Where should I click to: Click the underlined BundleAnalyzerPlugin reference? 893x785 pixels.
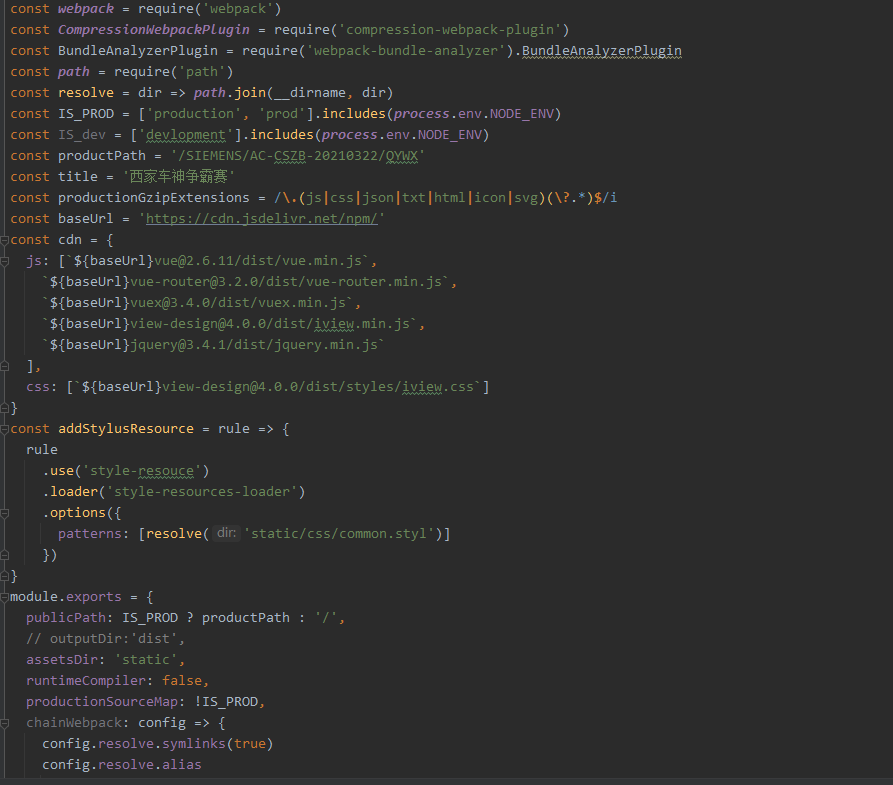[601, 50]
